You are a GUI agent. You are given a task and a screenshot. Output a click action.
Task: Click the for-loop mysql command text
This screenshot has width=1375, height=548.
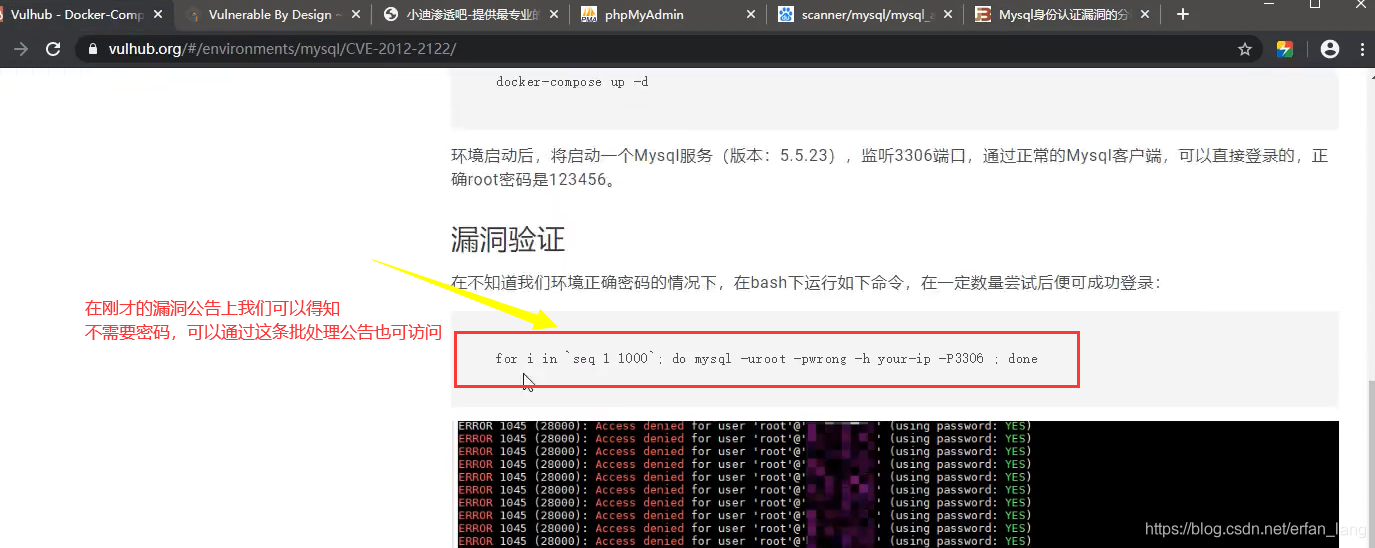coord(766,359)
